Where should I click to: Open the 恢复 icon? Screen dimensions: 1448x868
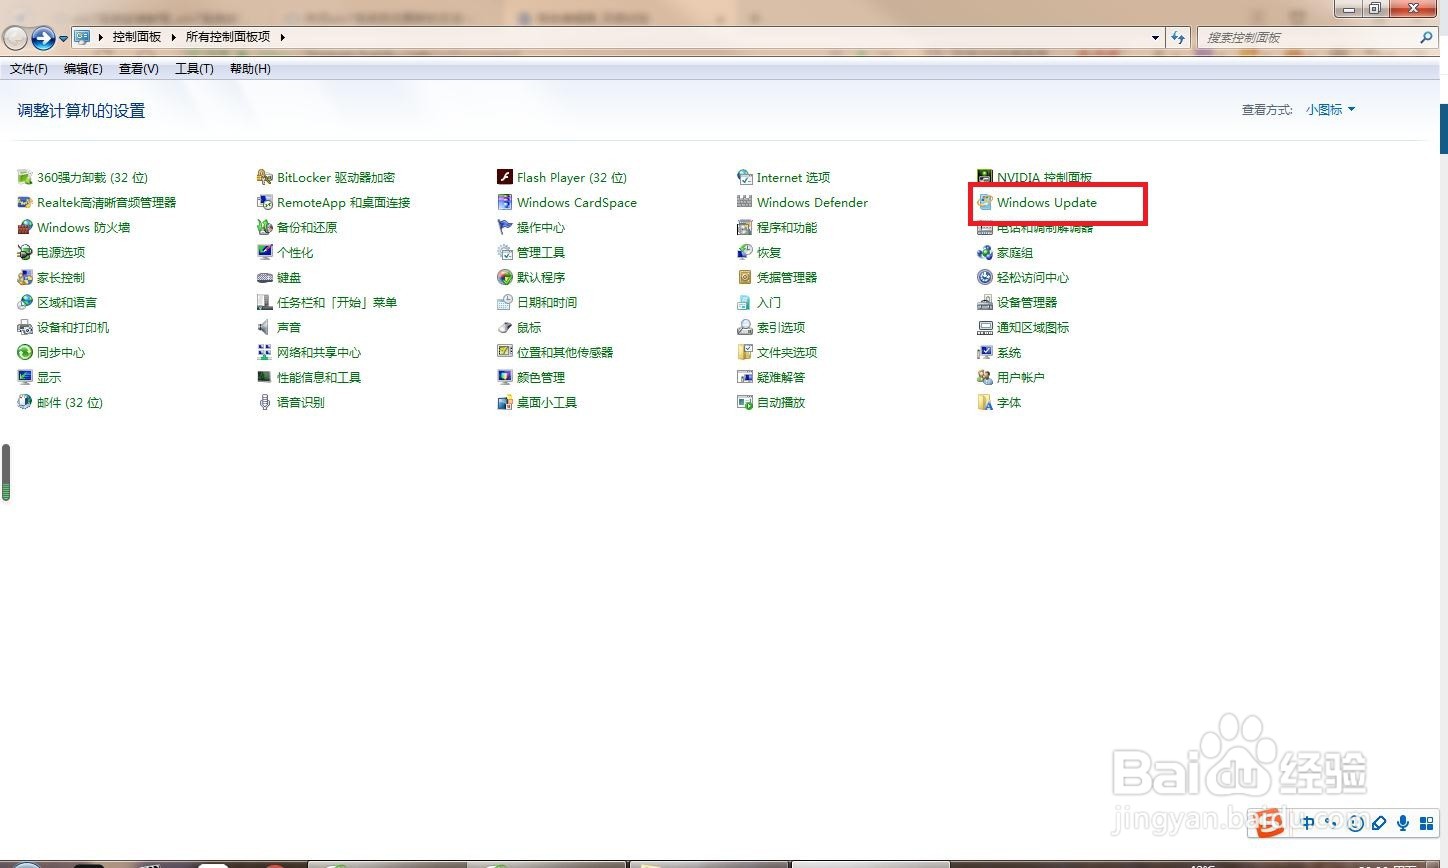[745, 252]
